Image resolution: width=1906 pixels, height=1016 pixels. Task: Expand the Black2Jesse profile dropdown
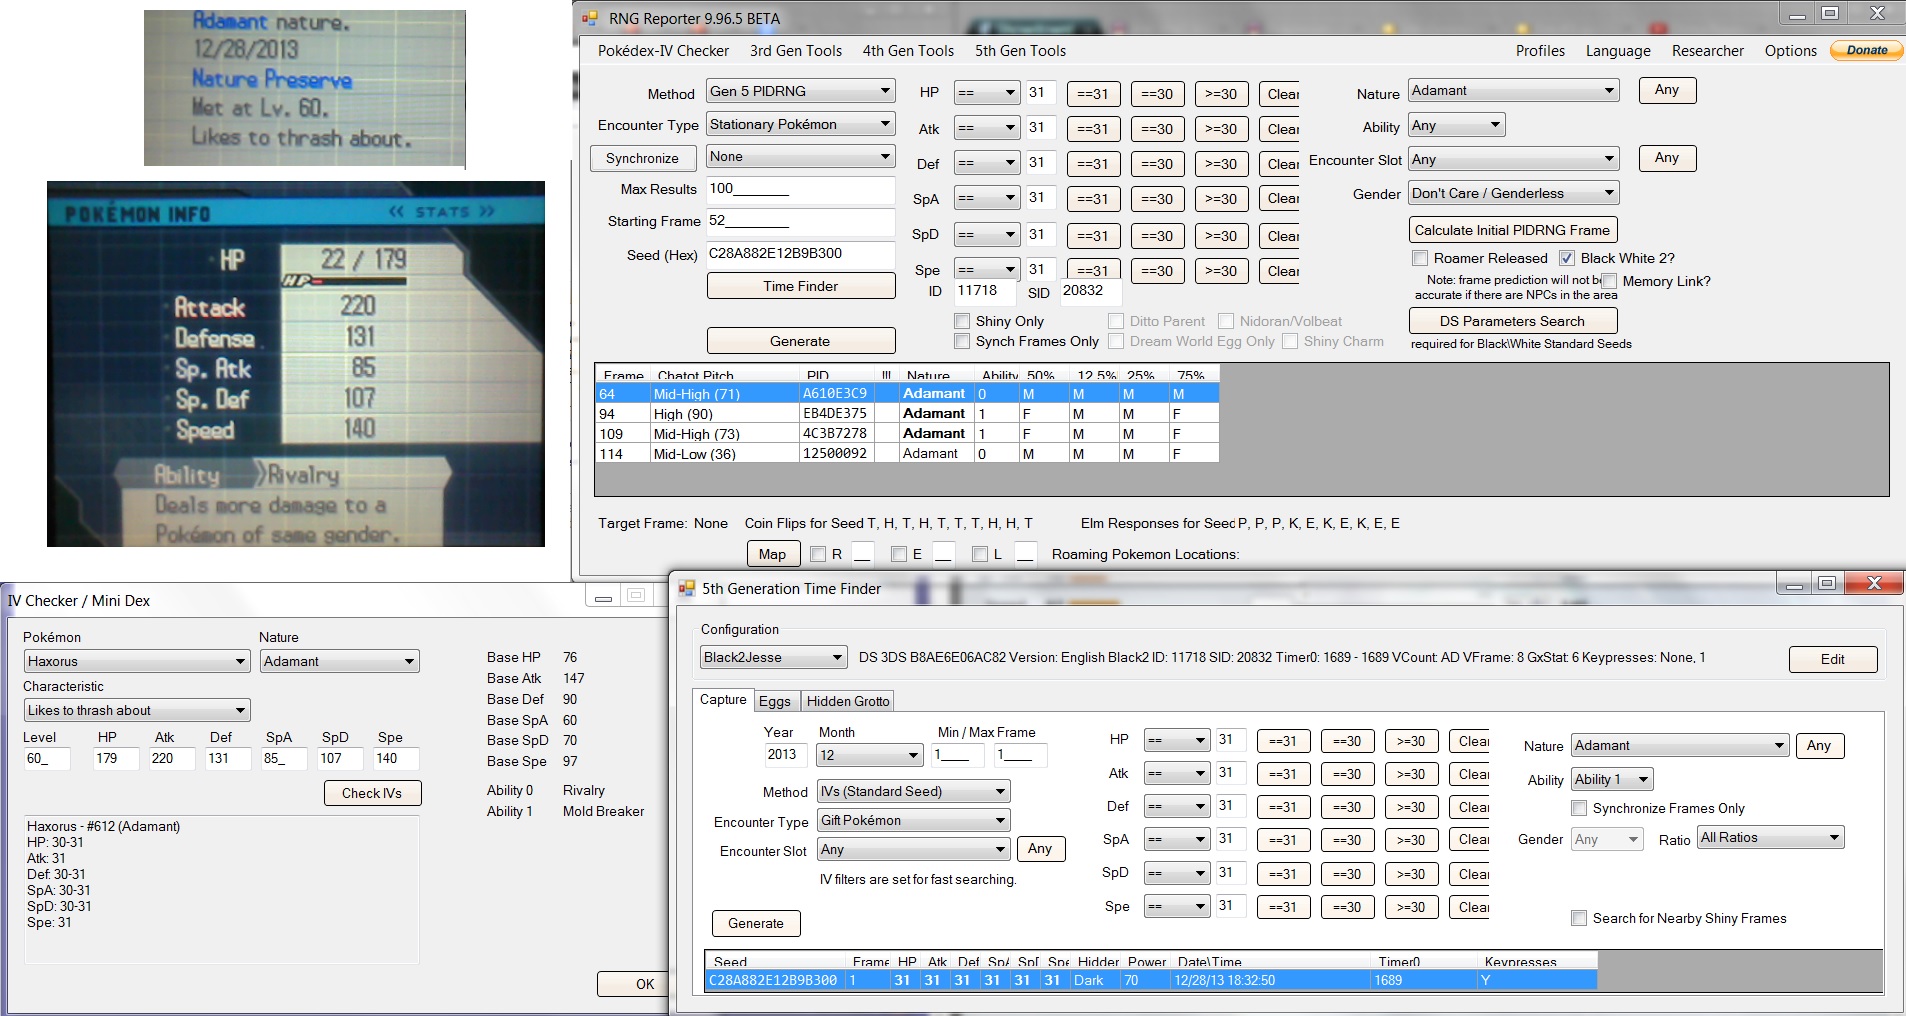click(x=774, y=657)
